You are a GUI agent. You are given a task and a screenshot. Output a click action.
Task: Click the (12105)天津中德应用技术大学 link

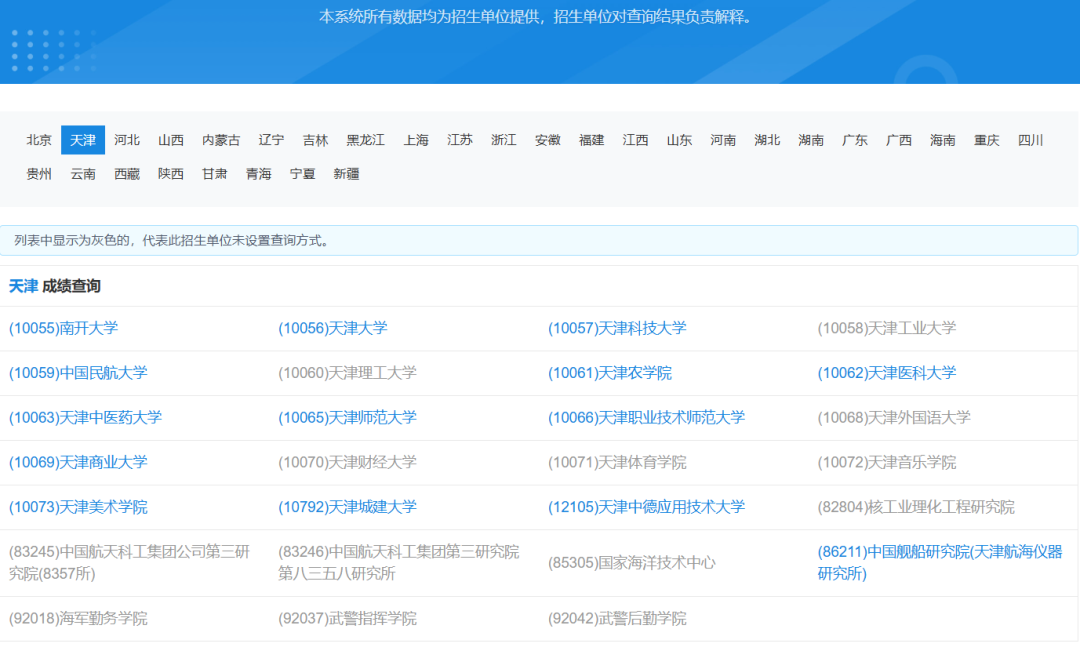[x=646, y=507]
